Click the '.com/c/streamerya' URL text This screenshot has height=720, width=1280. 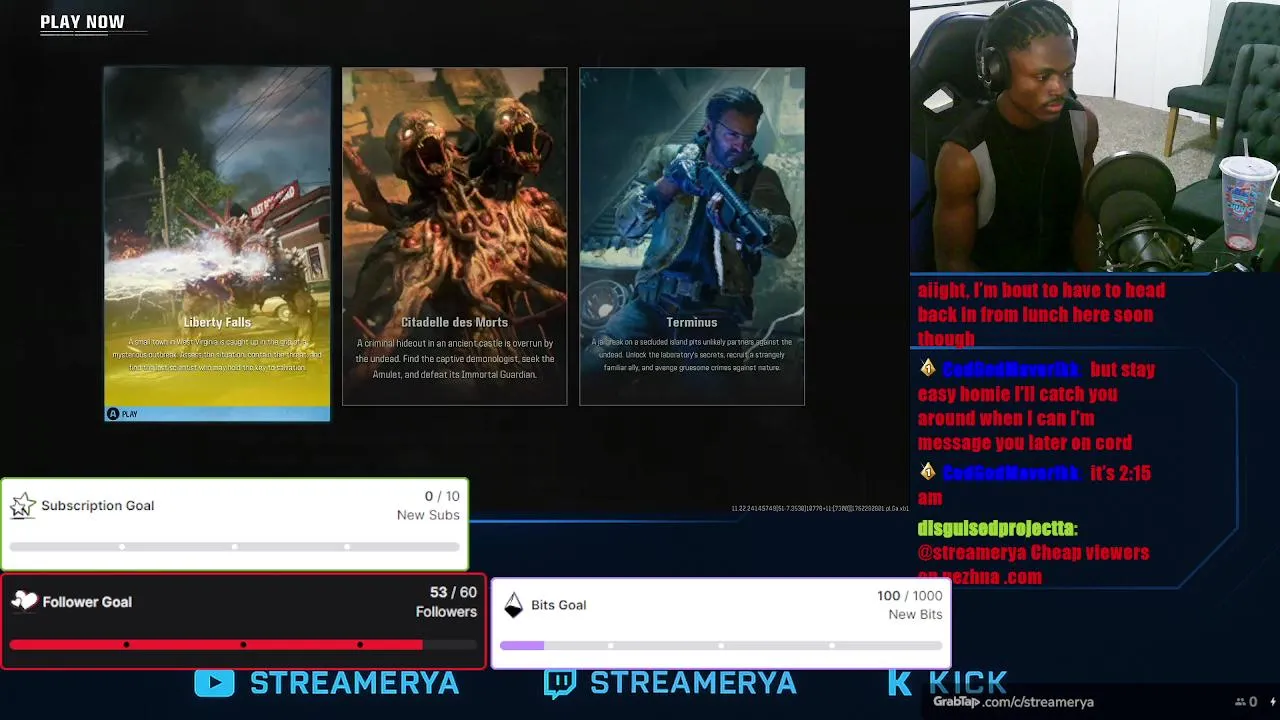coord(1037,702)
